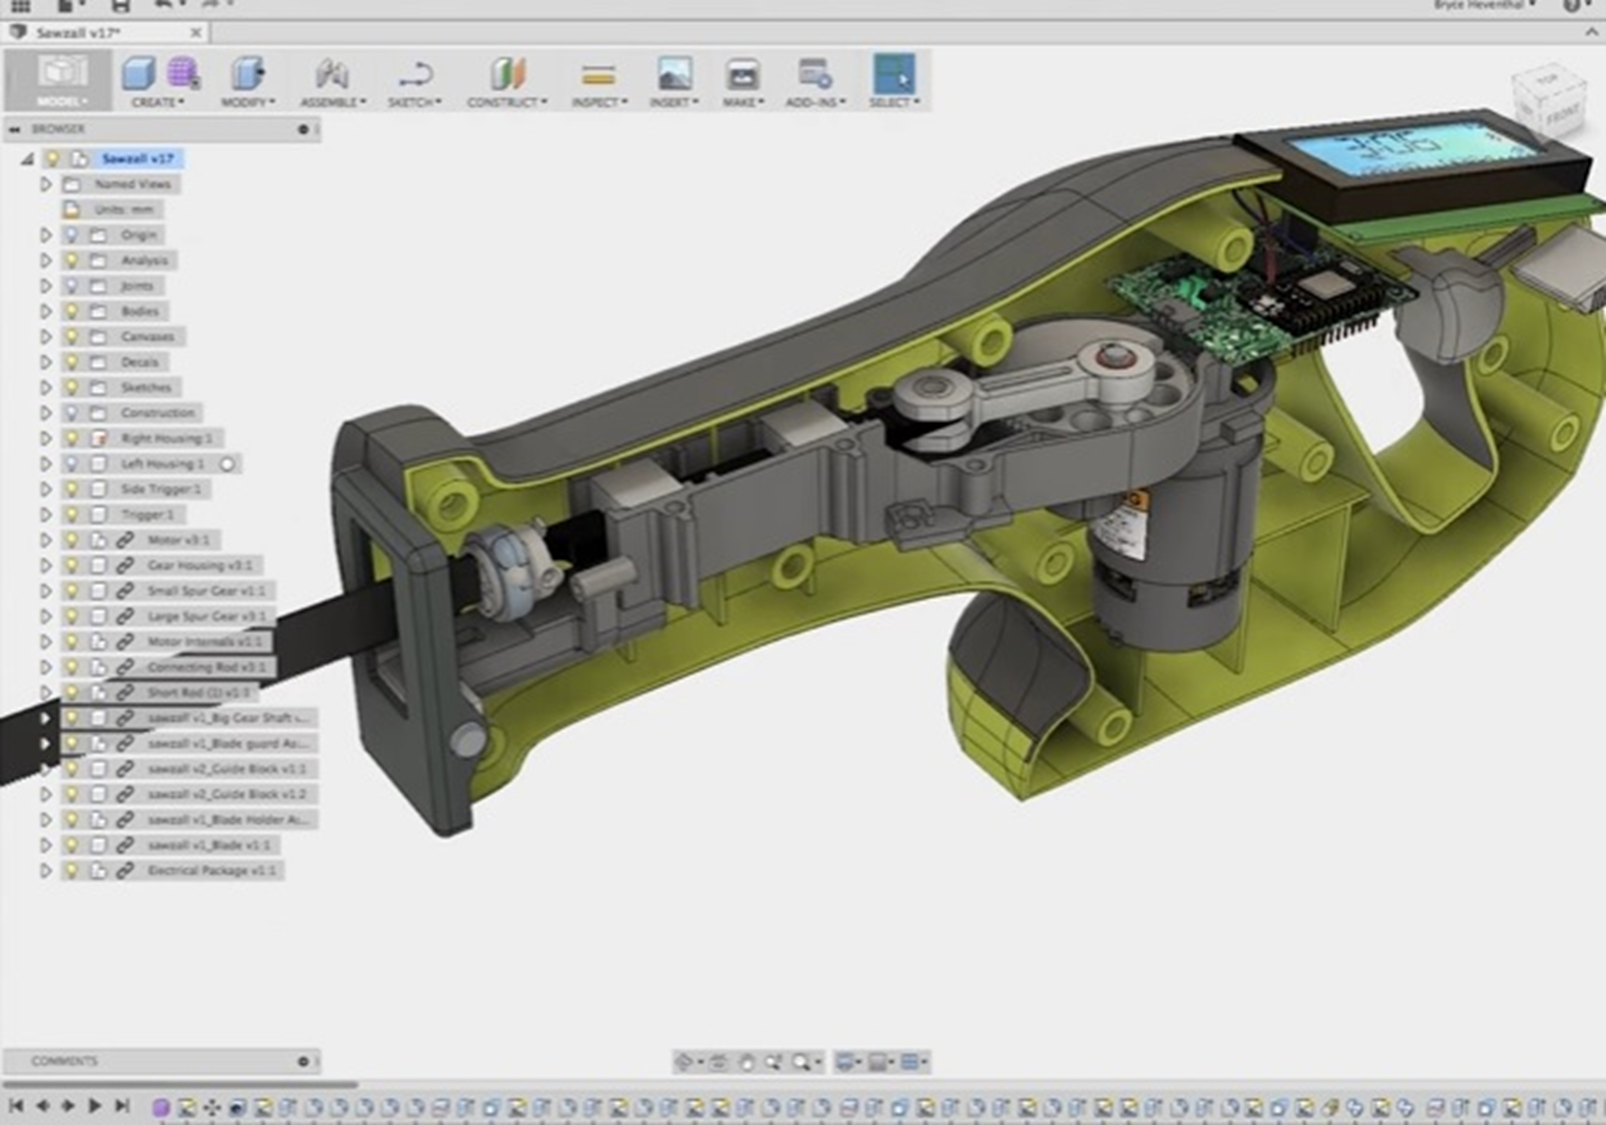The height and width of the screenshot is (1125, 1606).
Task: Expand the Electrical Package v1:1 component
Action: tap(45, 871)
